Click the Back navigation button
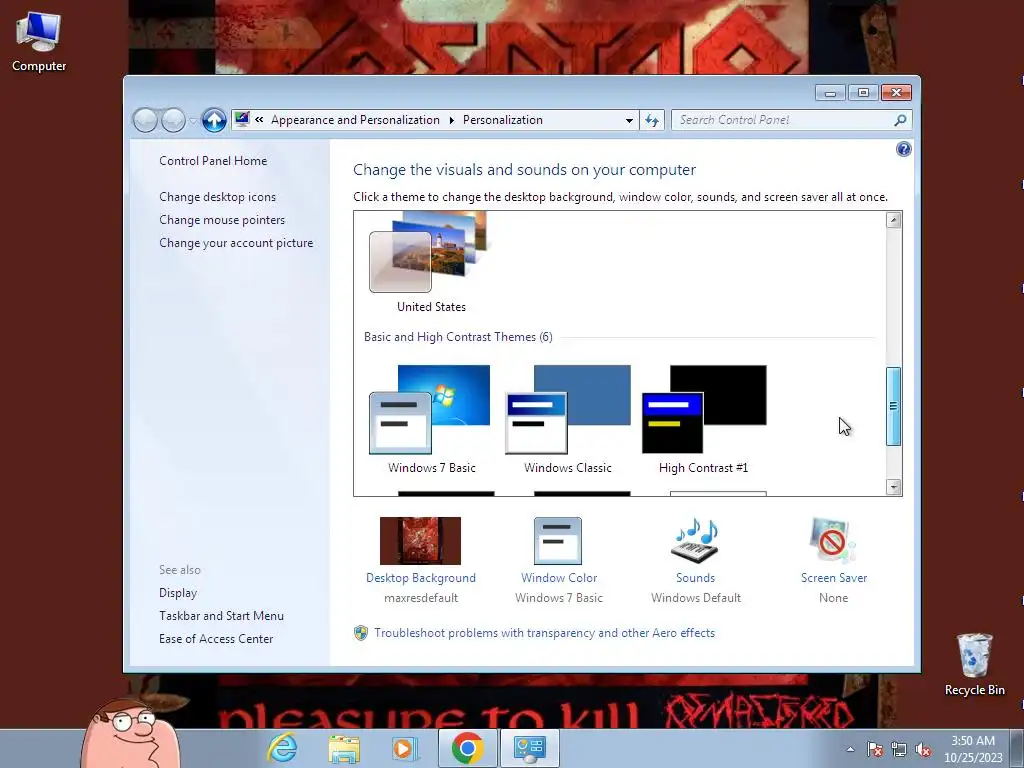 tap(145, 120)
